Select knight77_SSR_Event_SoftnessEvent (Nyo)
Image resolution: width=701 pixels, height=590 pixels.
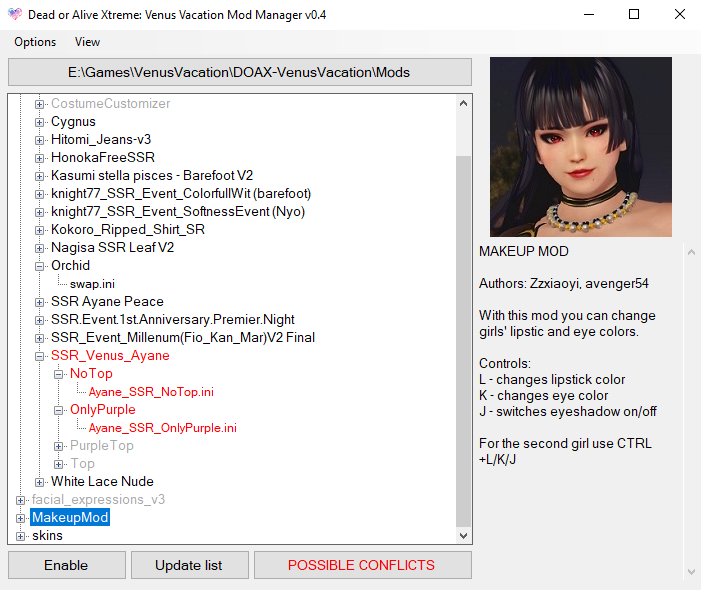[178, 211]
